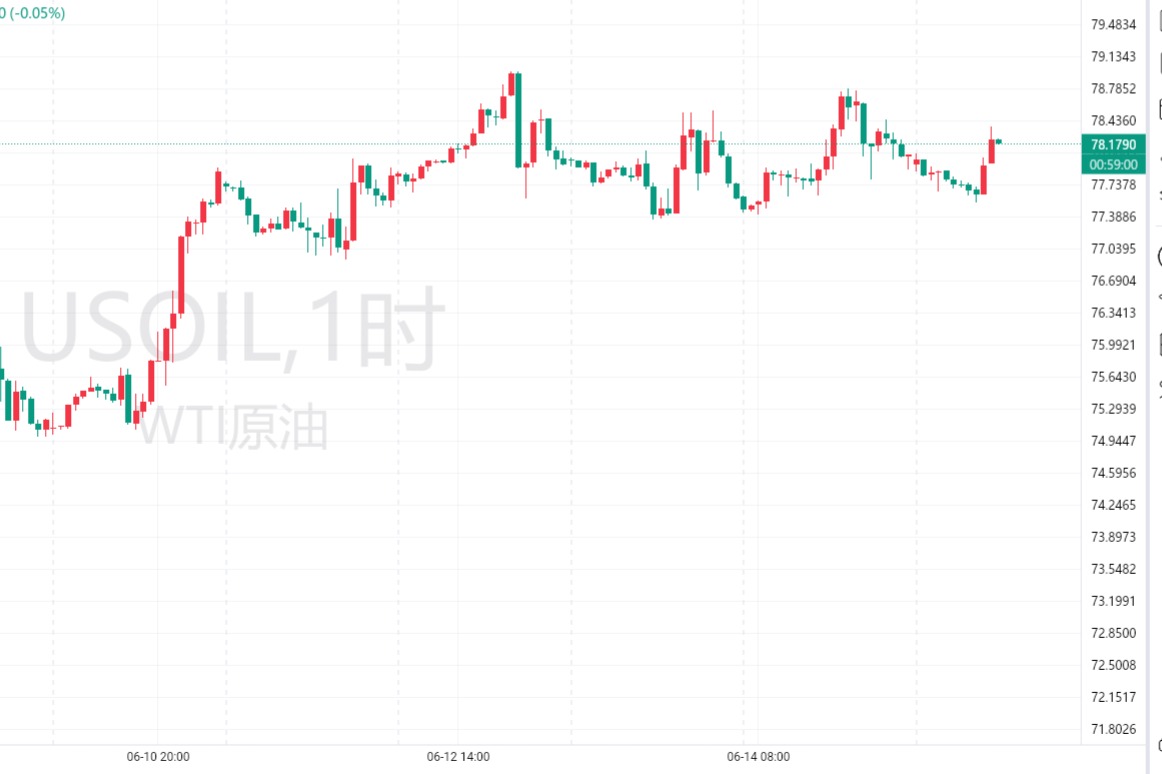The height and width of the screenshot is (774, 1162).
Task: Select the 79.1343 price scale value
Action: (x=1113, y=56)
